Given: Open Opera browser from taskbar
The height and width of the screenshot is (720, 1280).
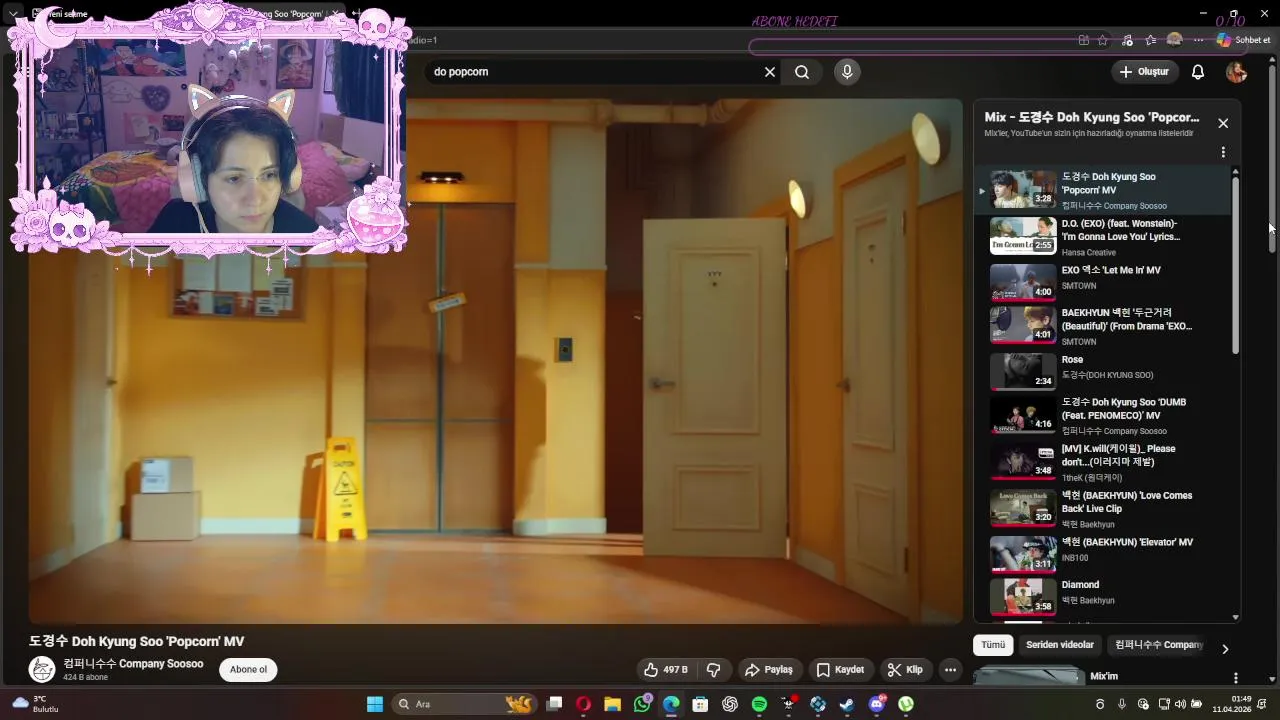Looking at the screenshot, I should pyautogui.click(x=583, y=704).
